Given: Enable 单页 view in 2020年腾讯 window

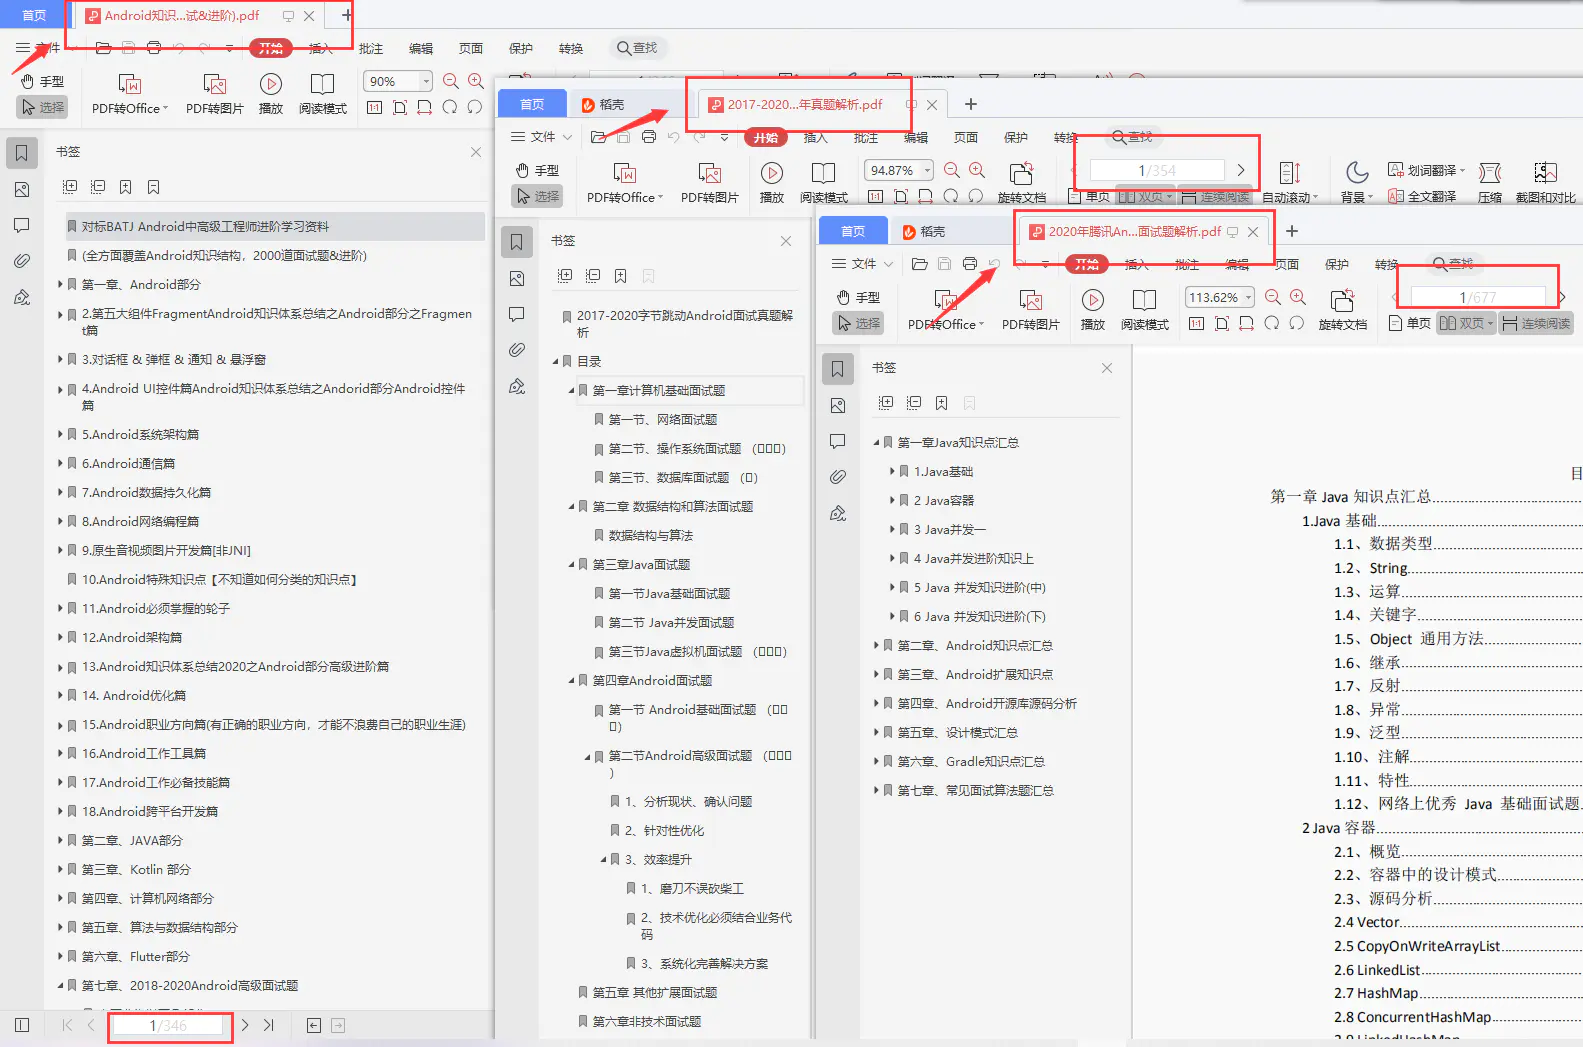Looking at the screenshot, I should point(1410,323).
